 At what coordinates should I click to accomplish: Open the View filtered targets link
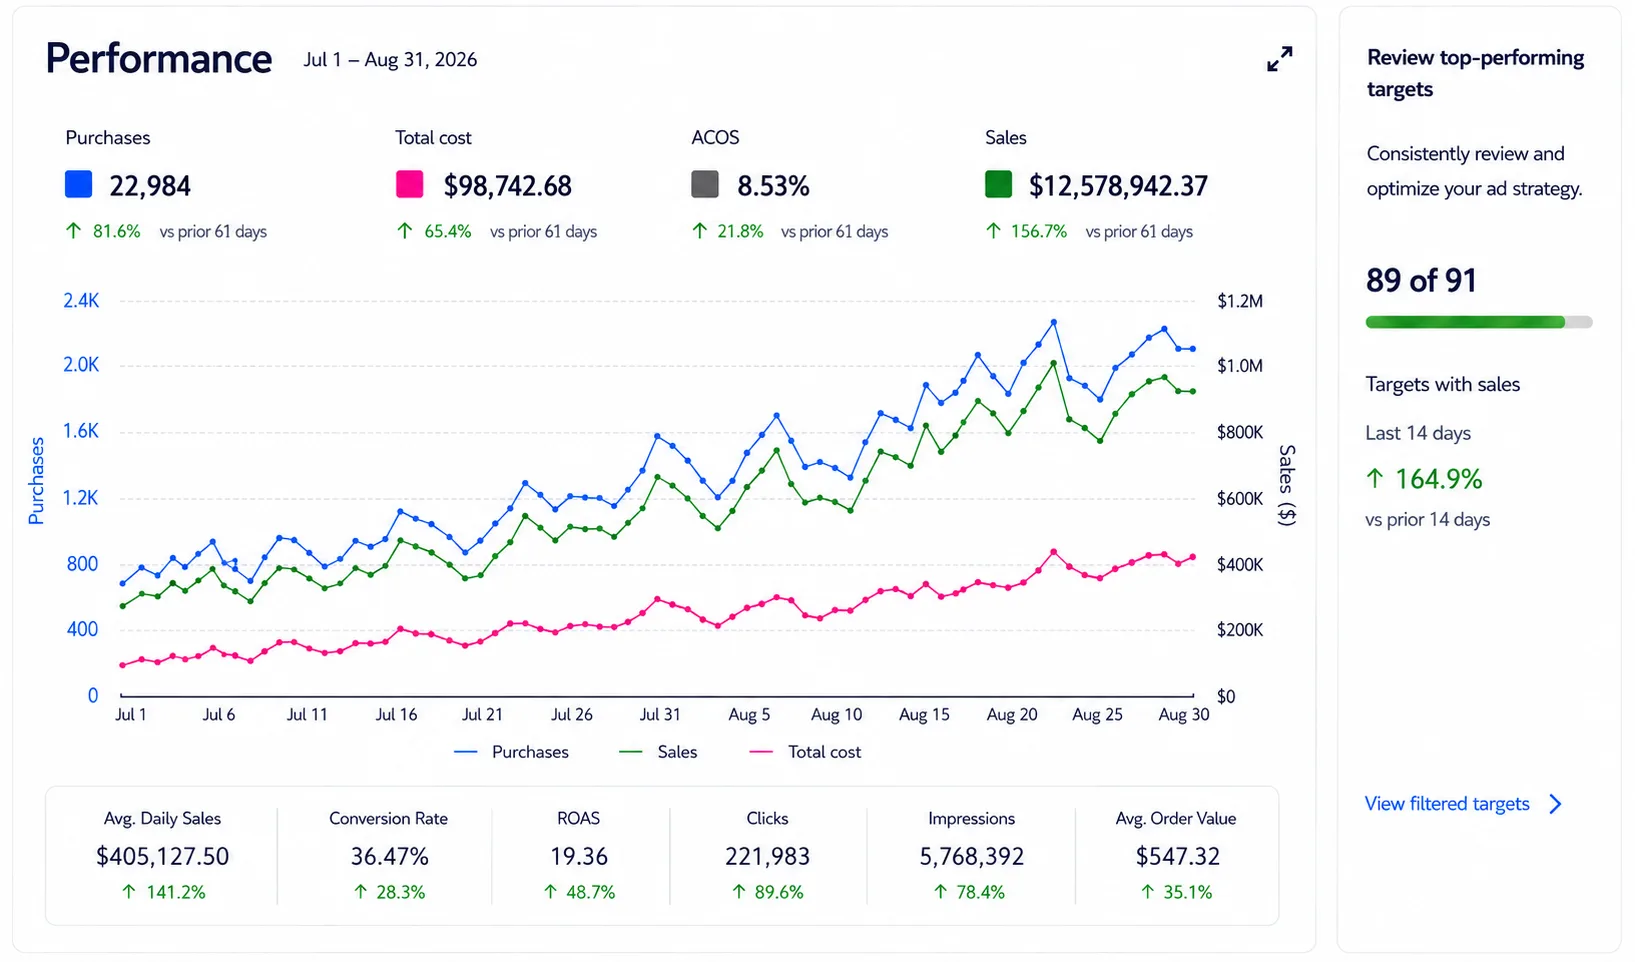coord(1447,804)
